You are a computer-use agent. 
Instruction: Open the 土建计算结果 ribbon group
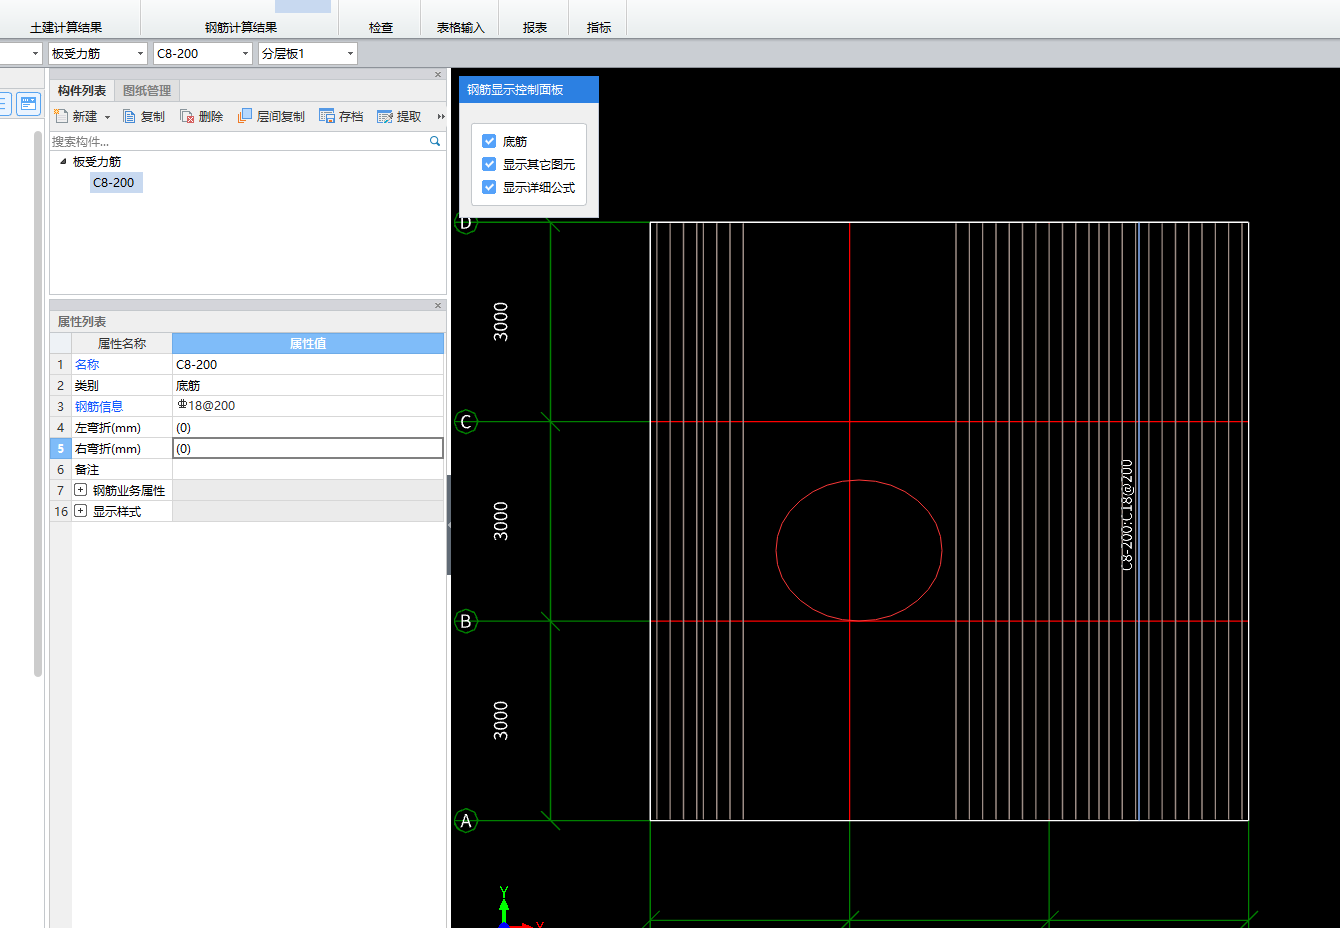tap(66, 27)
